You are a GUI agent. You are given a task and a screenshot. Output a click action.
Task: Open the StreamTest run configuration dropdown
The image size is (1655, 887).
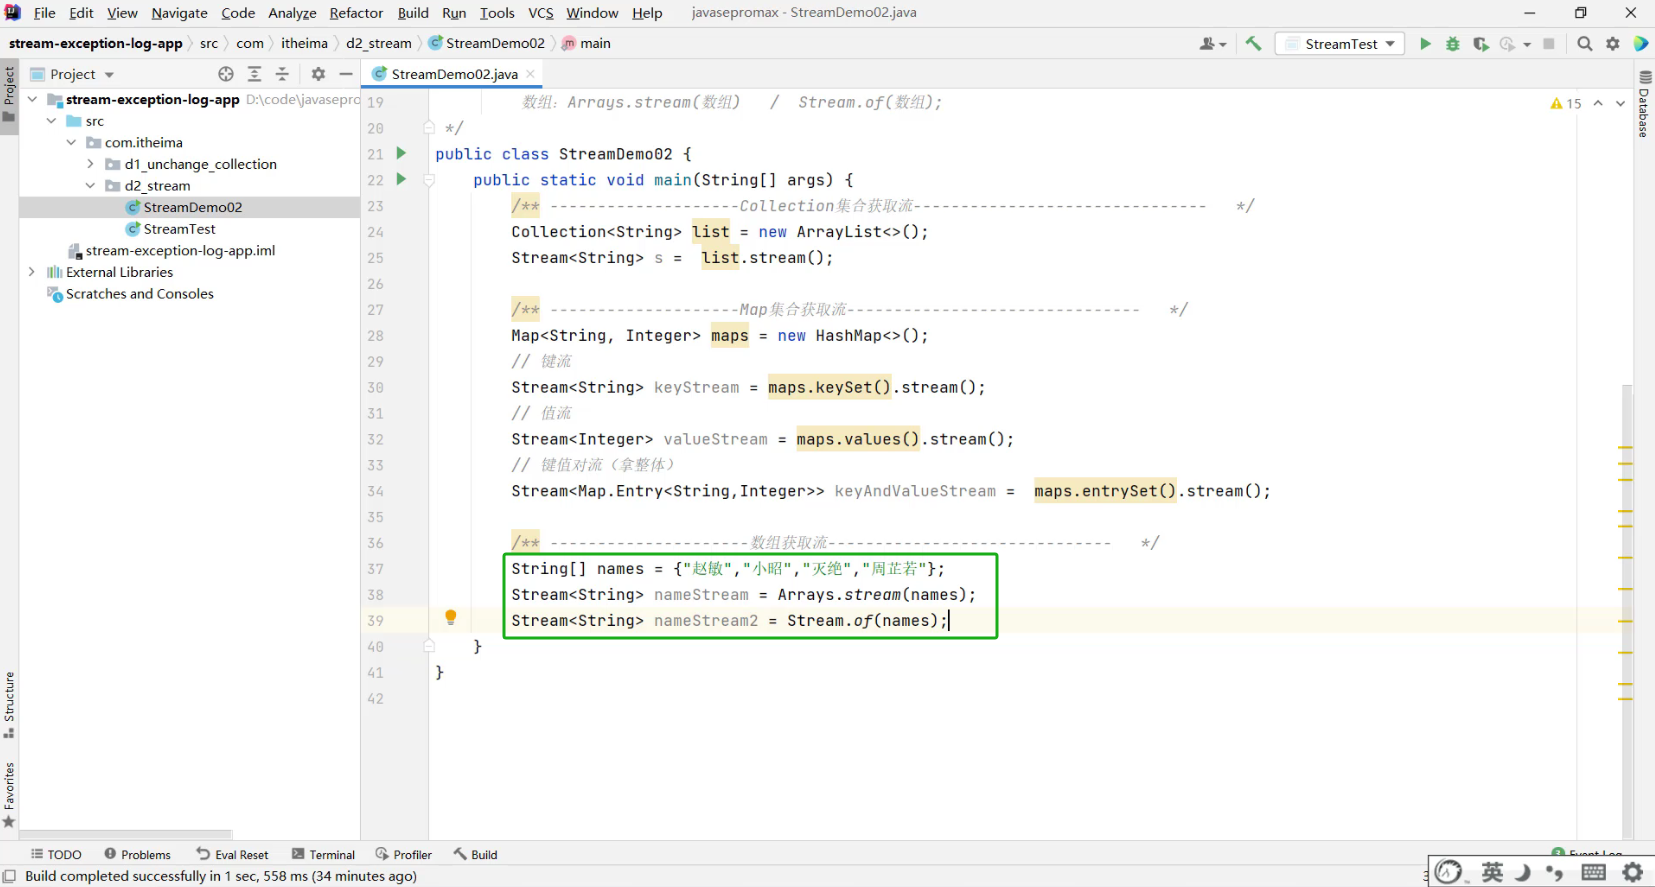(x=1340, y=44)
